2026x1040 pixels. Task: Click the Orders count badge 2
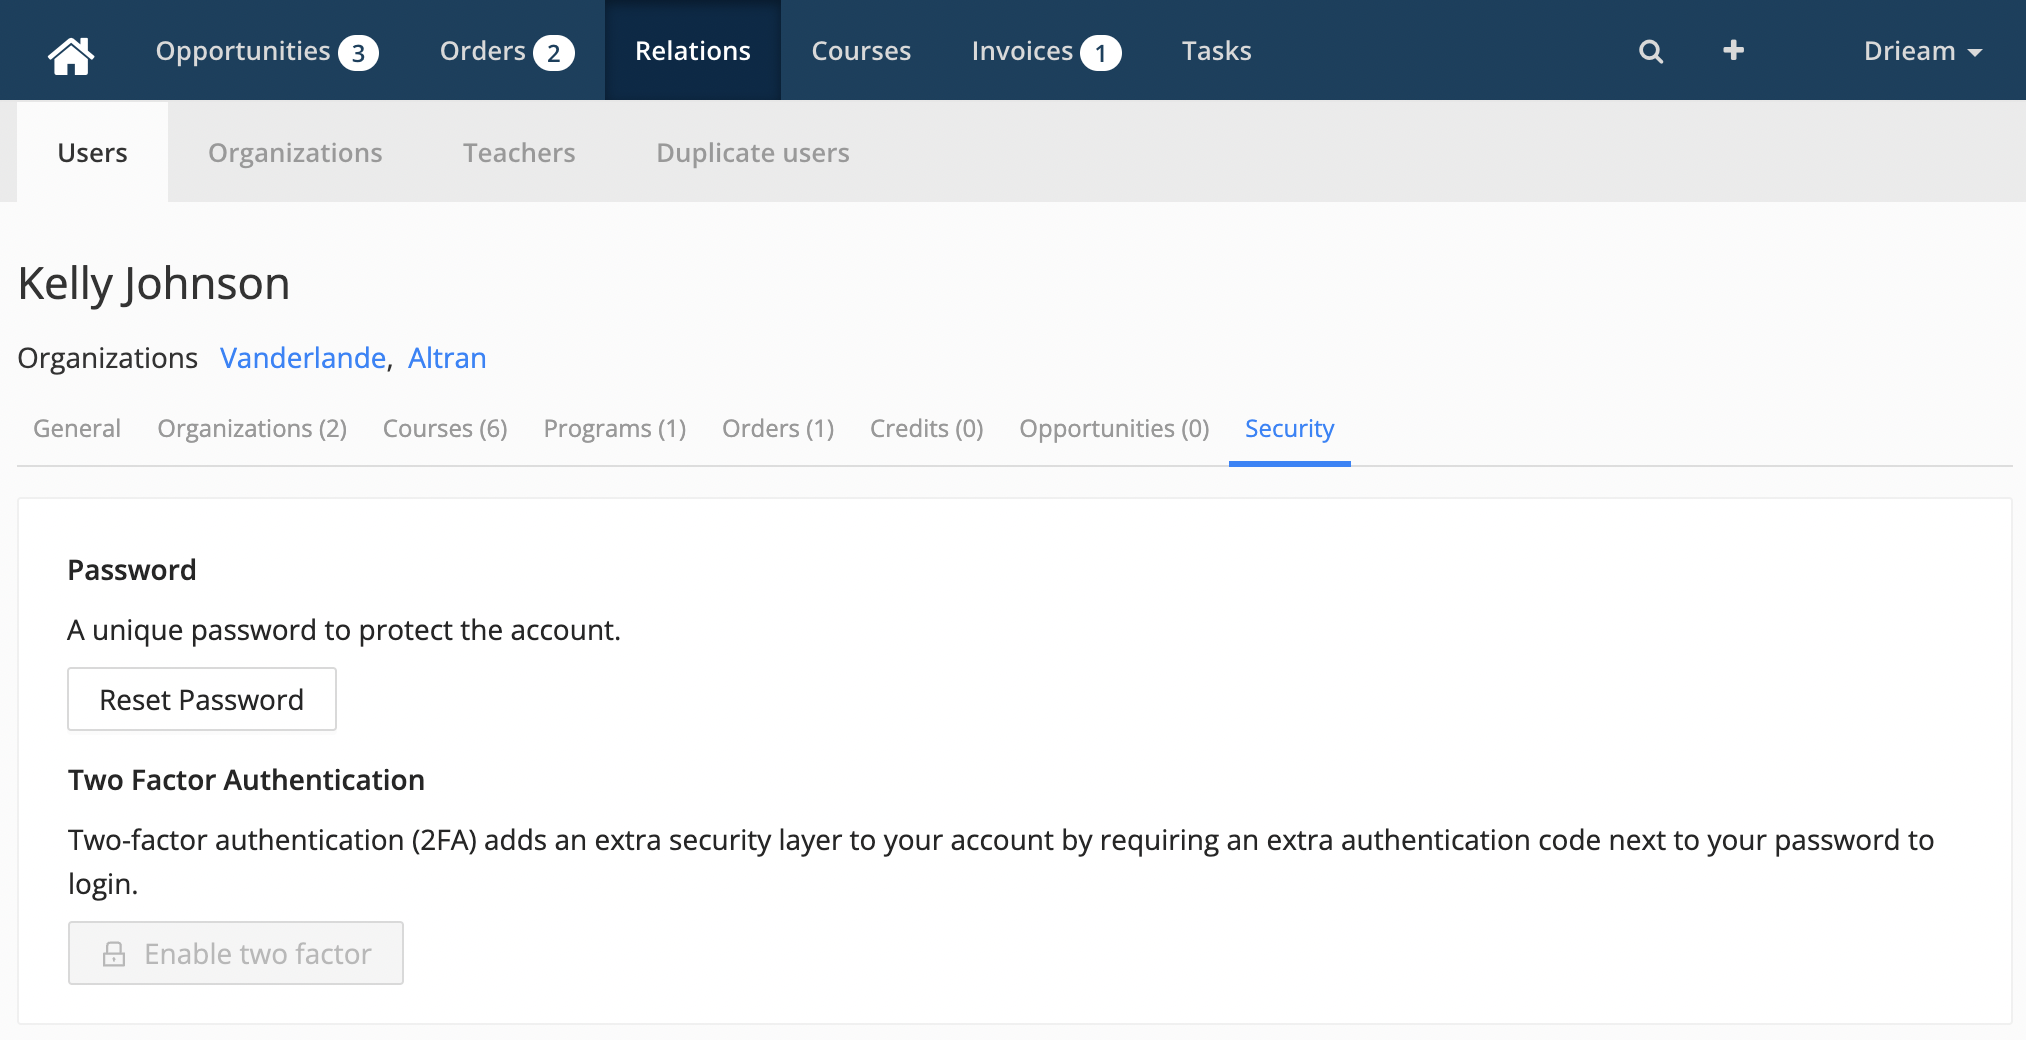[553, 53]
